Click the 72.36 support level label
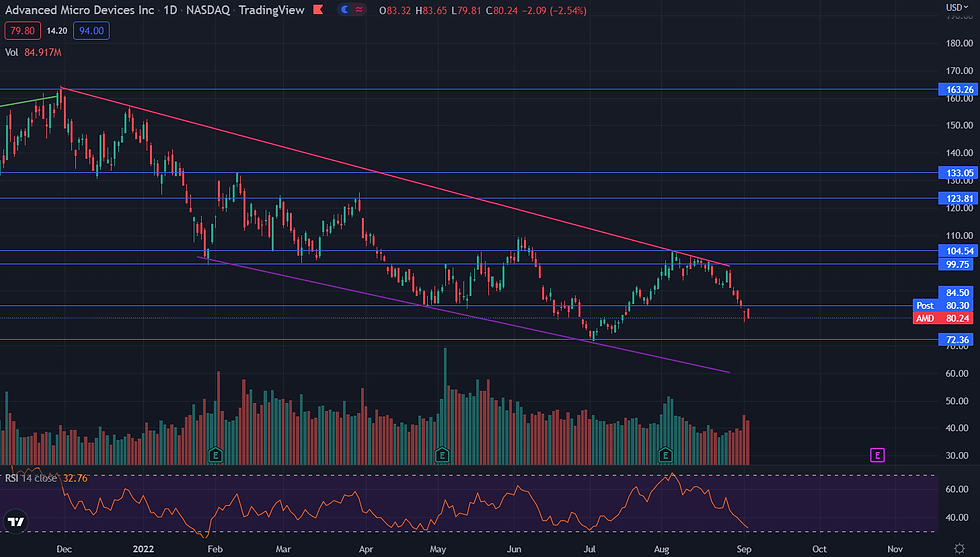The width and height of the screenshot is (980, 557). point(957,340)
